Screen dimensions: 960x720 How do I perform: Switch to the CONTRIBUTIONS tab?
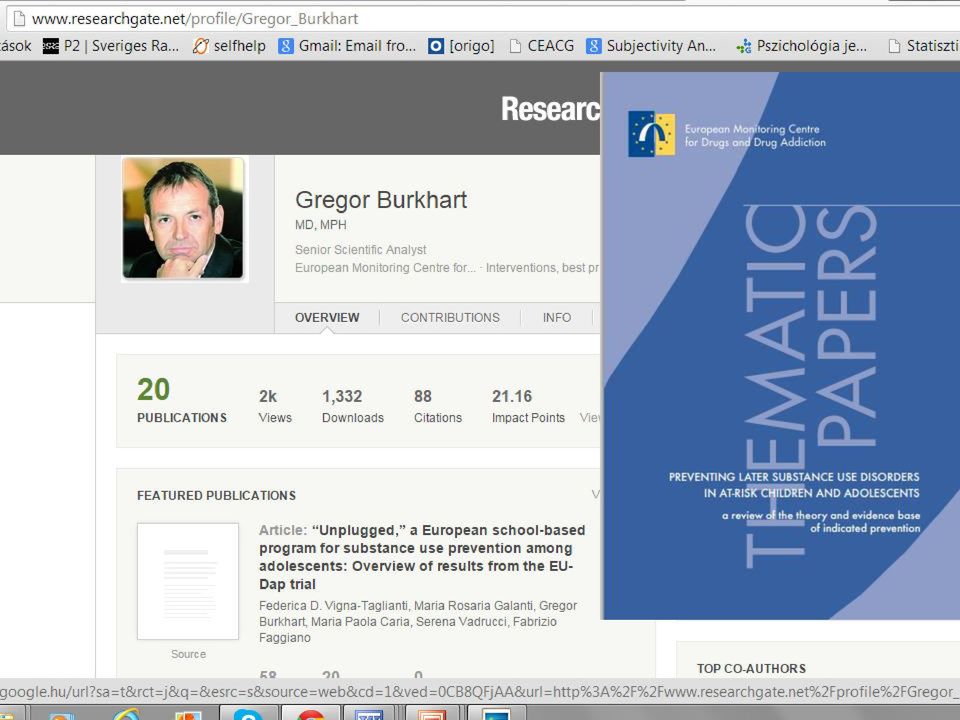point(450,318)
